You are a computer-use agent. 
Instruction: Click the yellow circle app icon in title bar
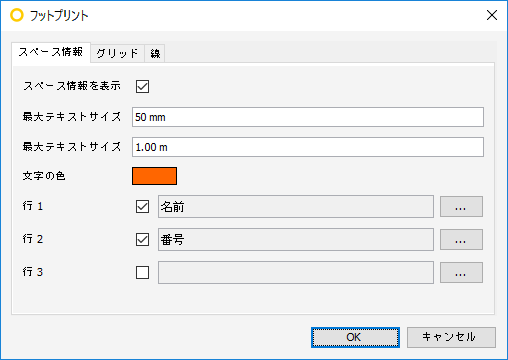coord(17,15)
